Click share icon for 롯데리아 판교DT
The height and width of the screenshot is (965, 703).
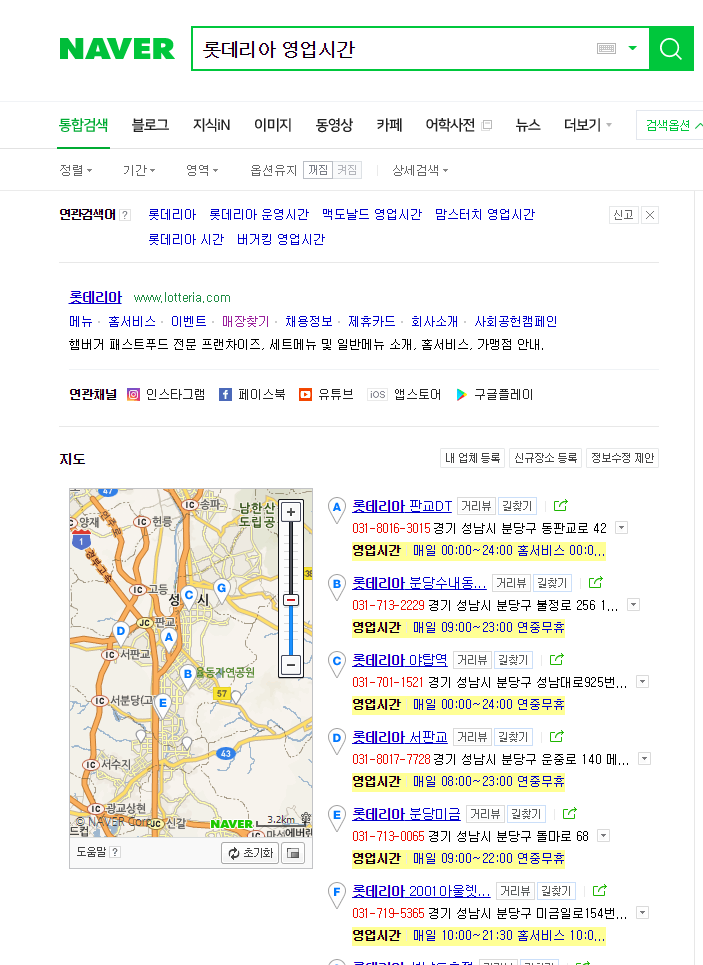[560, 506]
